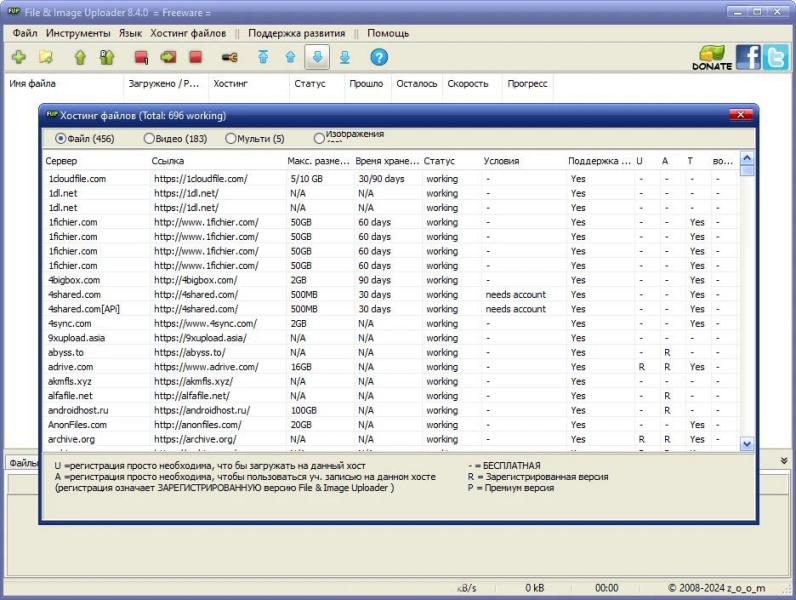Screen dimensions: 796x600
Task: Click the double-chevron collapse icon at panel right
Action: [784, 461]
